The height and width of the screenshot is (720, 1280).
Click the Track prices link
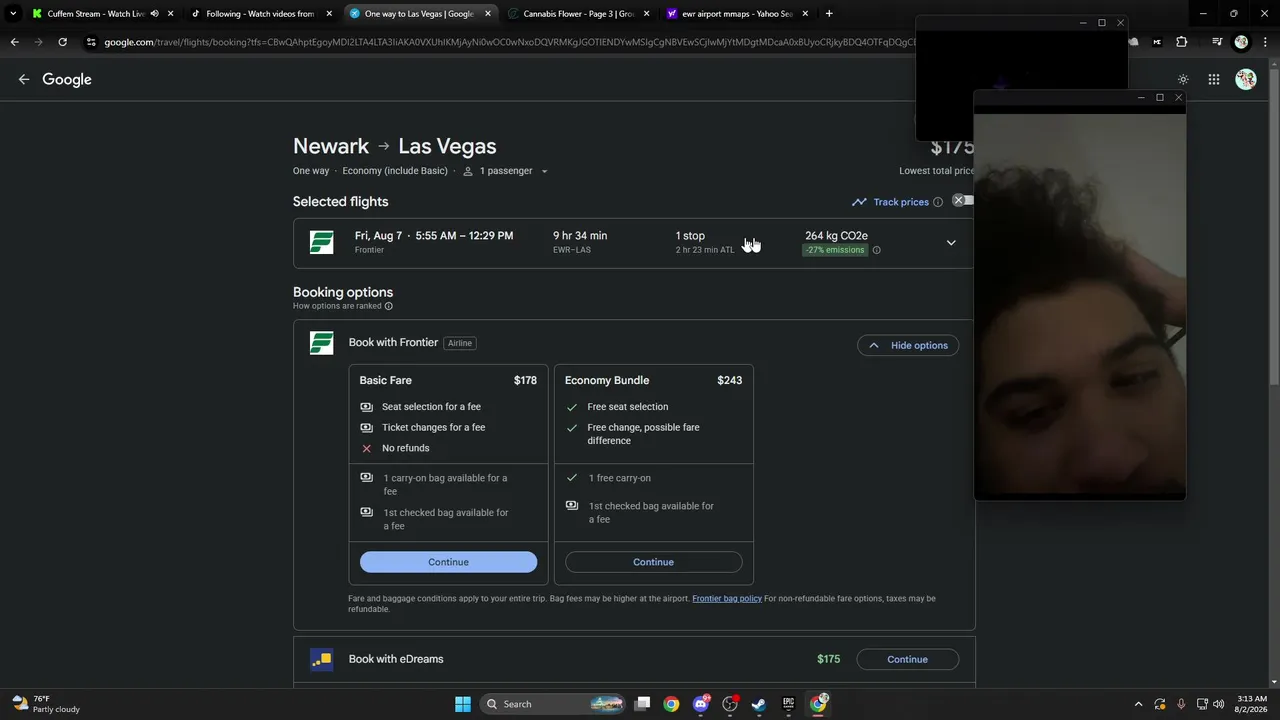coord(901,202)
